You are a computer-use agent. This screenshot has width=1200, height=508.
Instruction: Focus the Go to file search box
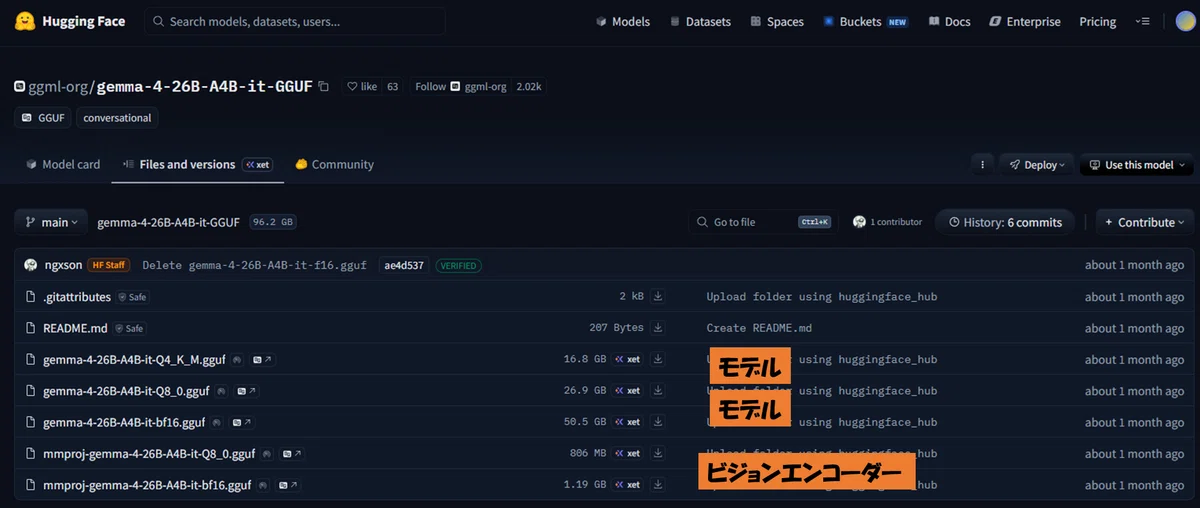[762, 222]
